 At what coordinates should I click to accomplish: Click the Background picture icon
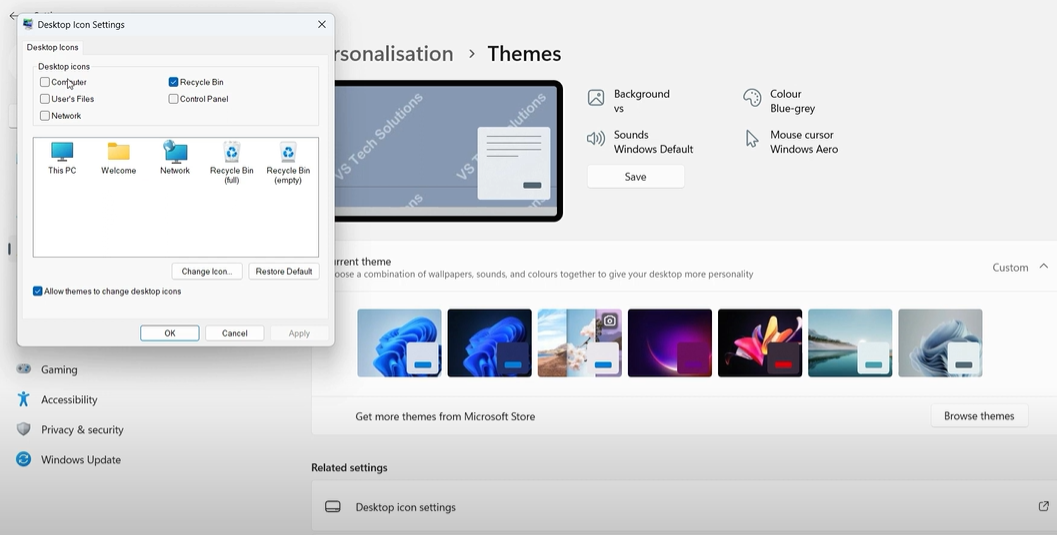[596, 98]
